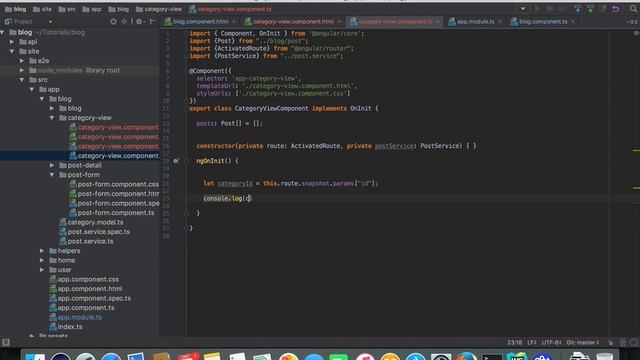Viewport: 640px width, 360px height.
Task: Close the category-view.component.html tab
Action: pos(339,22)
